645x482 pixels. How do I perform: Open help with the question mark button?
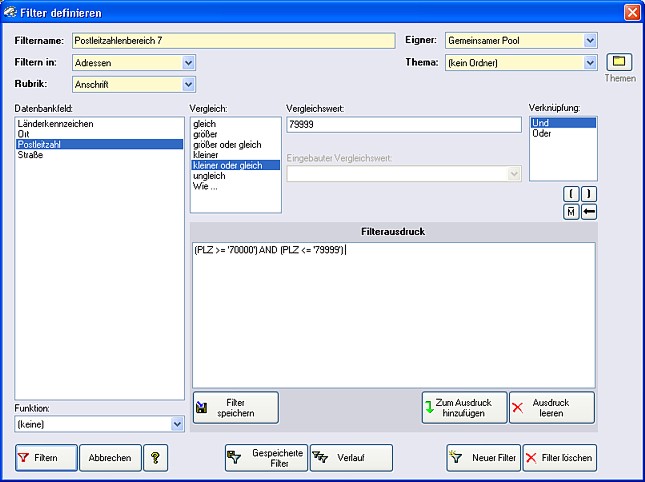click(155, 458)
